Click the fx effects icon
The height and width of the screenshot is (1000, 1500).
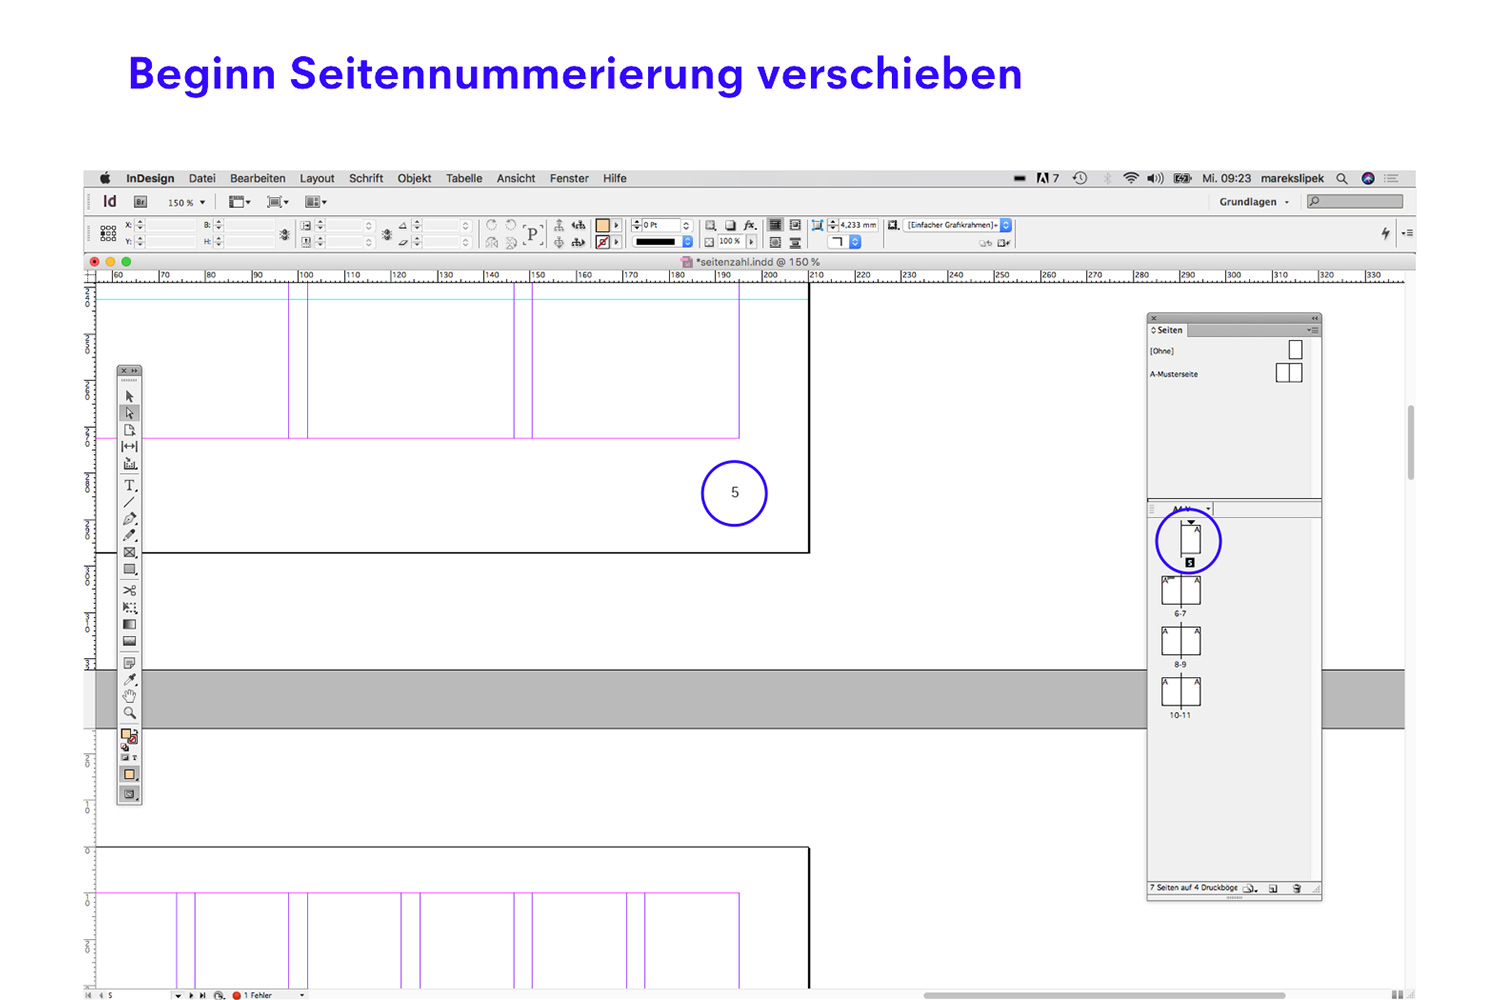[x=749, y=225]
